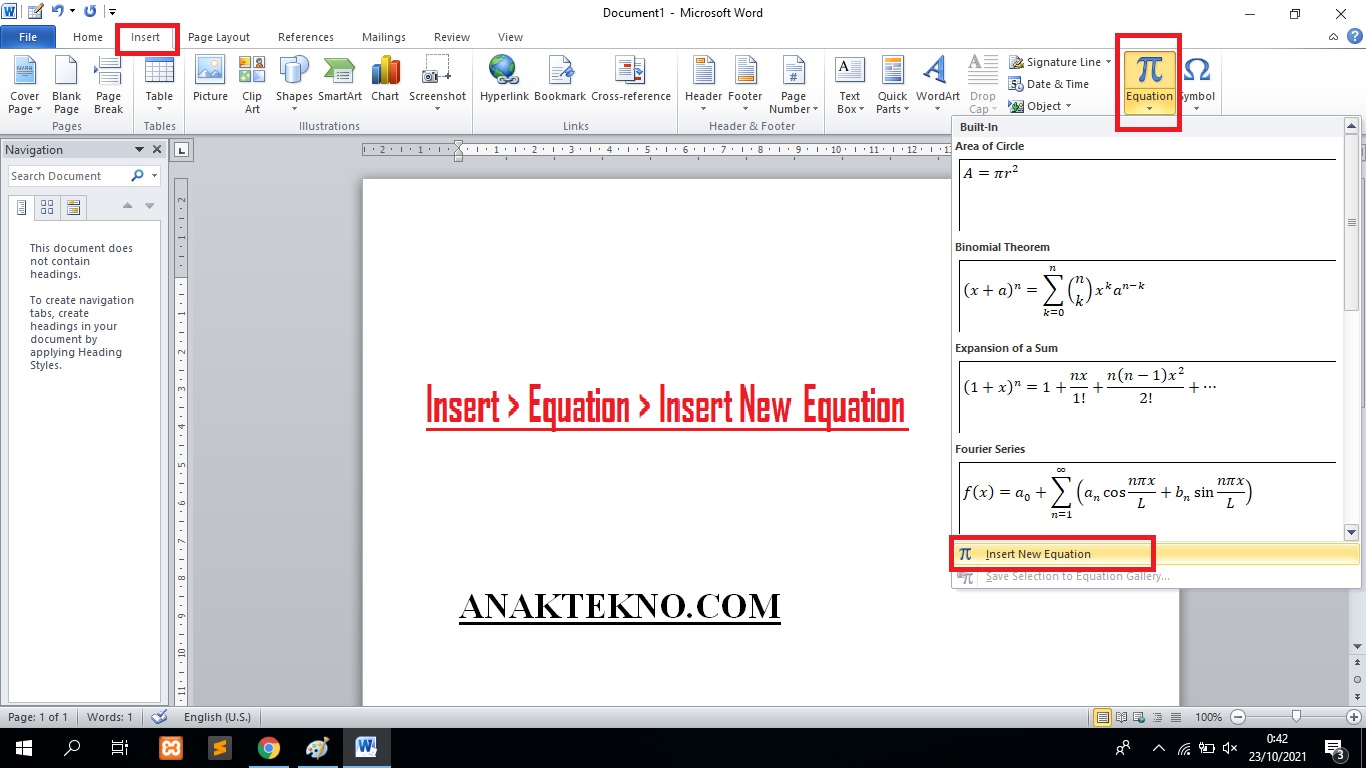
Task: Expand Signature Line dropdown arrow
Action: (x=1109, y=62)
